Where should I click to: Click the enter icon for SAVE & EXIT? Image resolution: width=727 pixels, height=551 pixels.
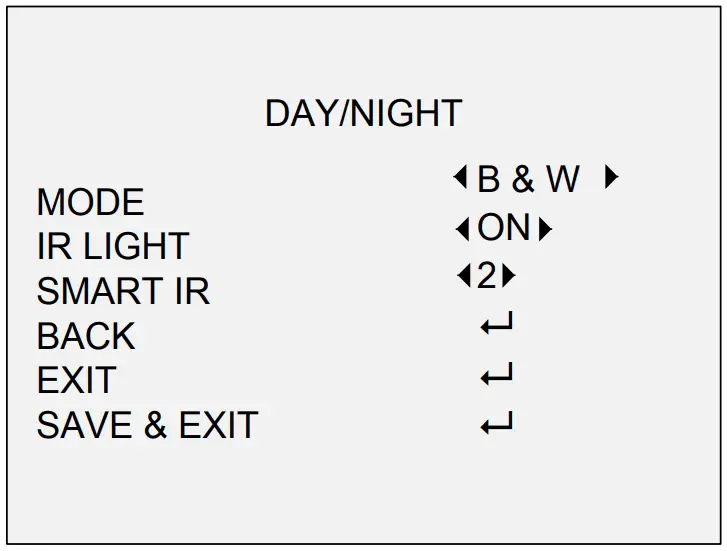[496, 426]
